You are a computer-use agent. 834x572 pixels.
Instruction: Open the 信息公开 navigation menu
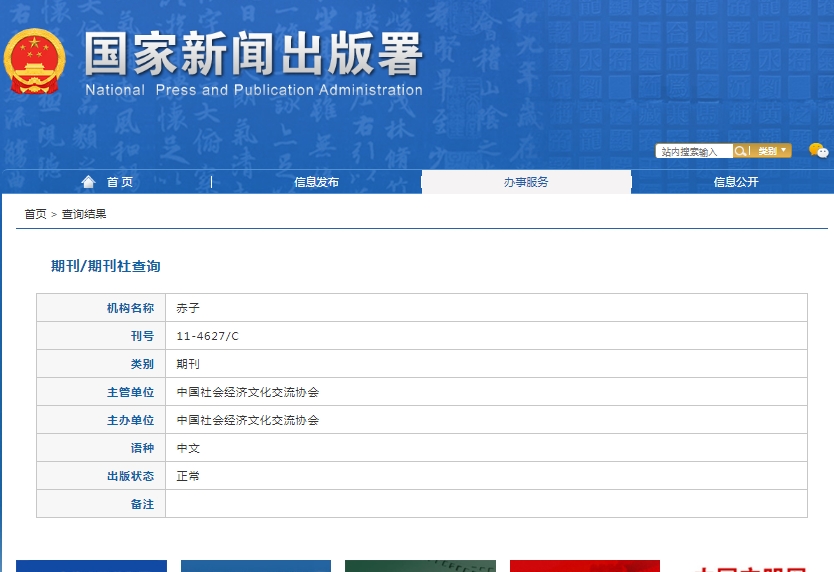point(735,182)
